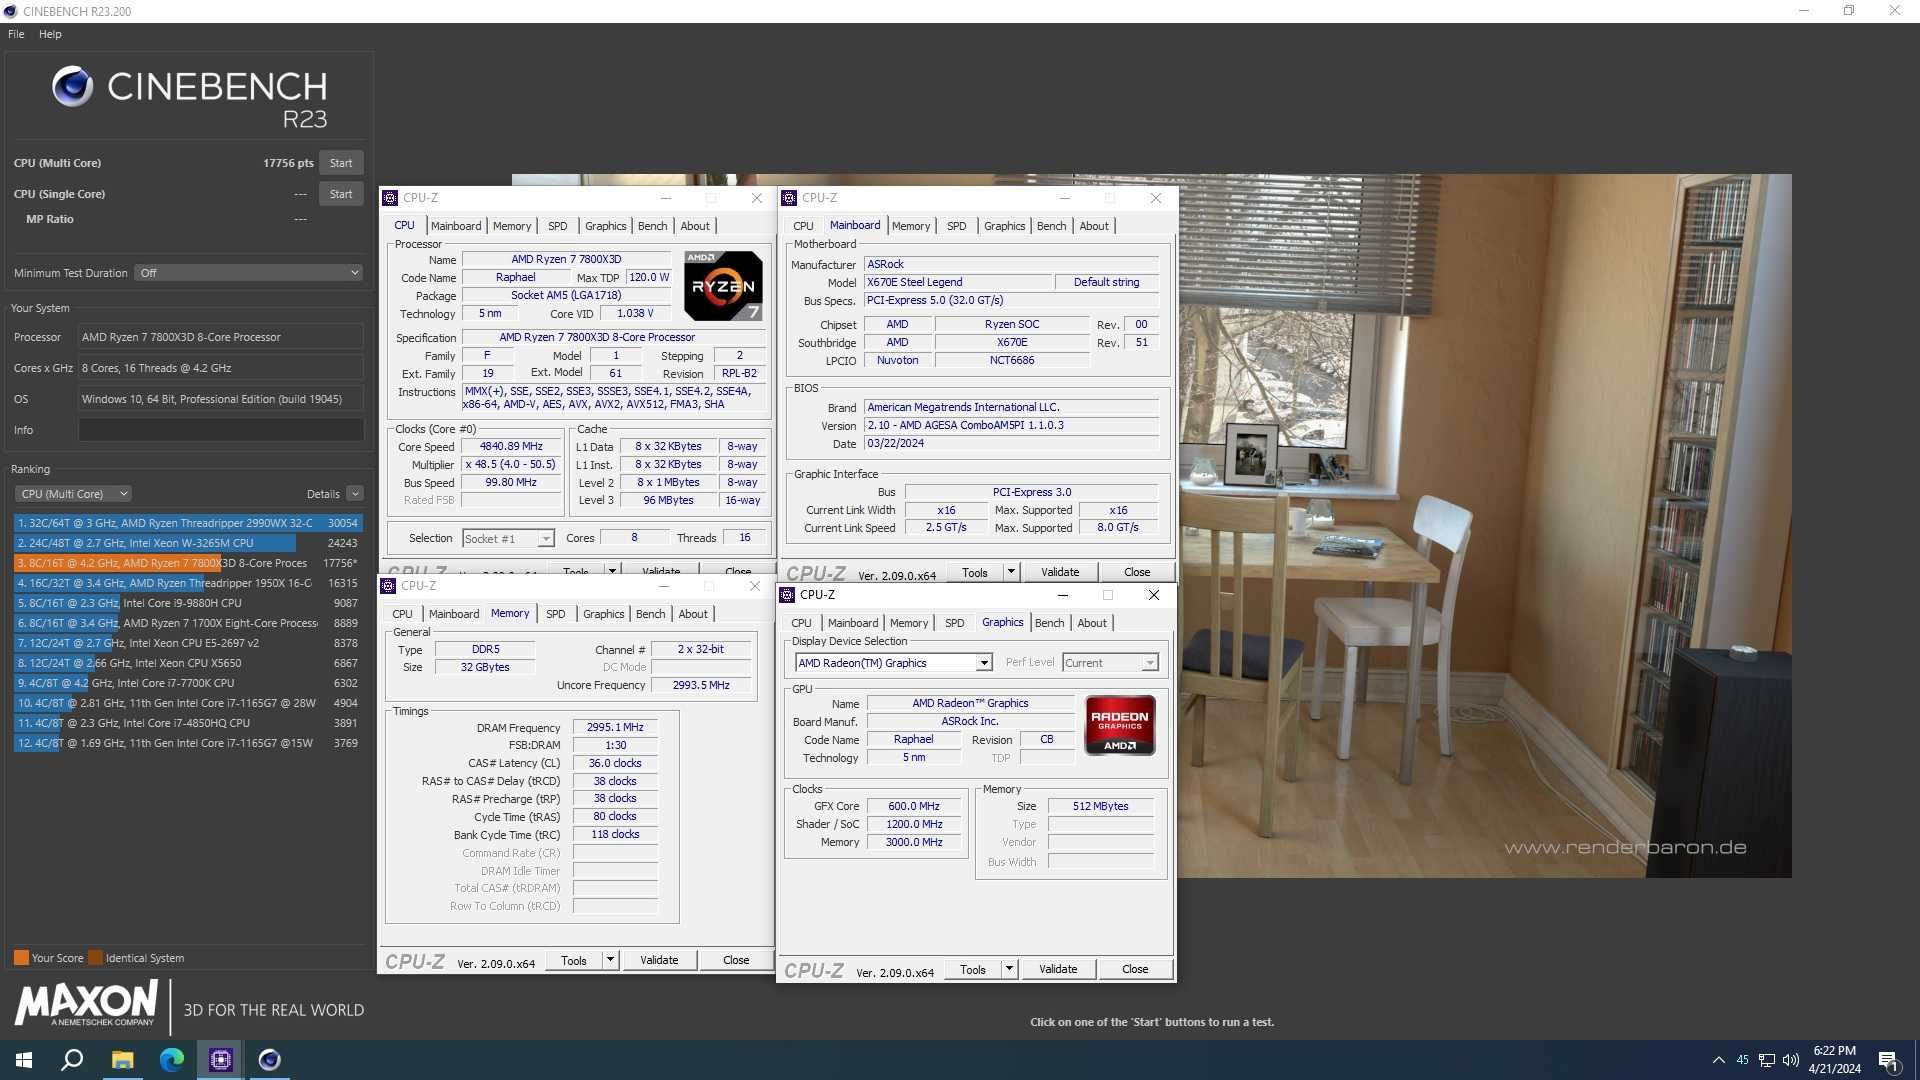The height and width of the screenshot is (1080, 1920).
Task: Open taskbar Search
Action: coord(72,1060)
